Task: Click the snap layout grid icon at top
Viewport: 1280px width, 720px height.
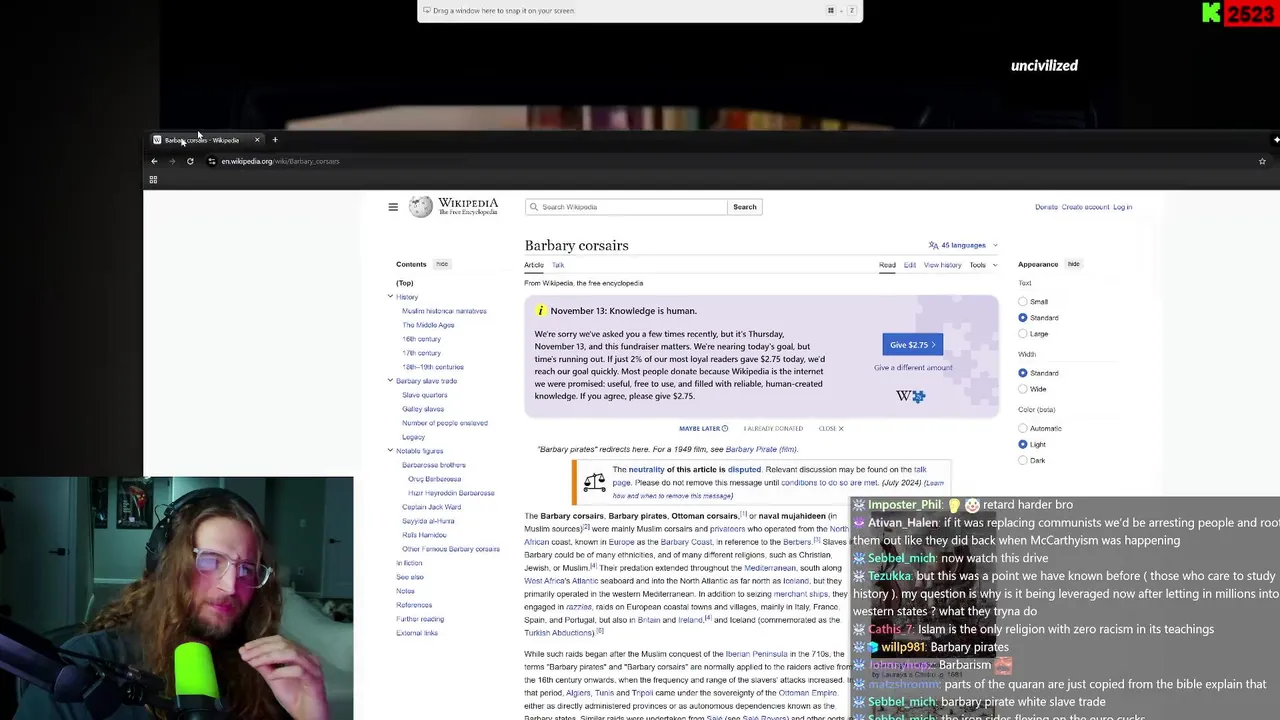Action: coord(830,11)
